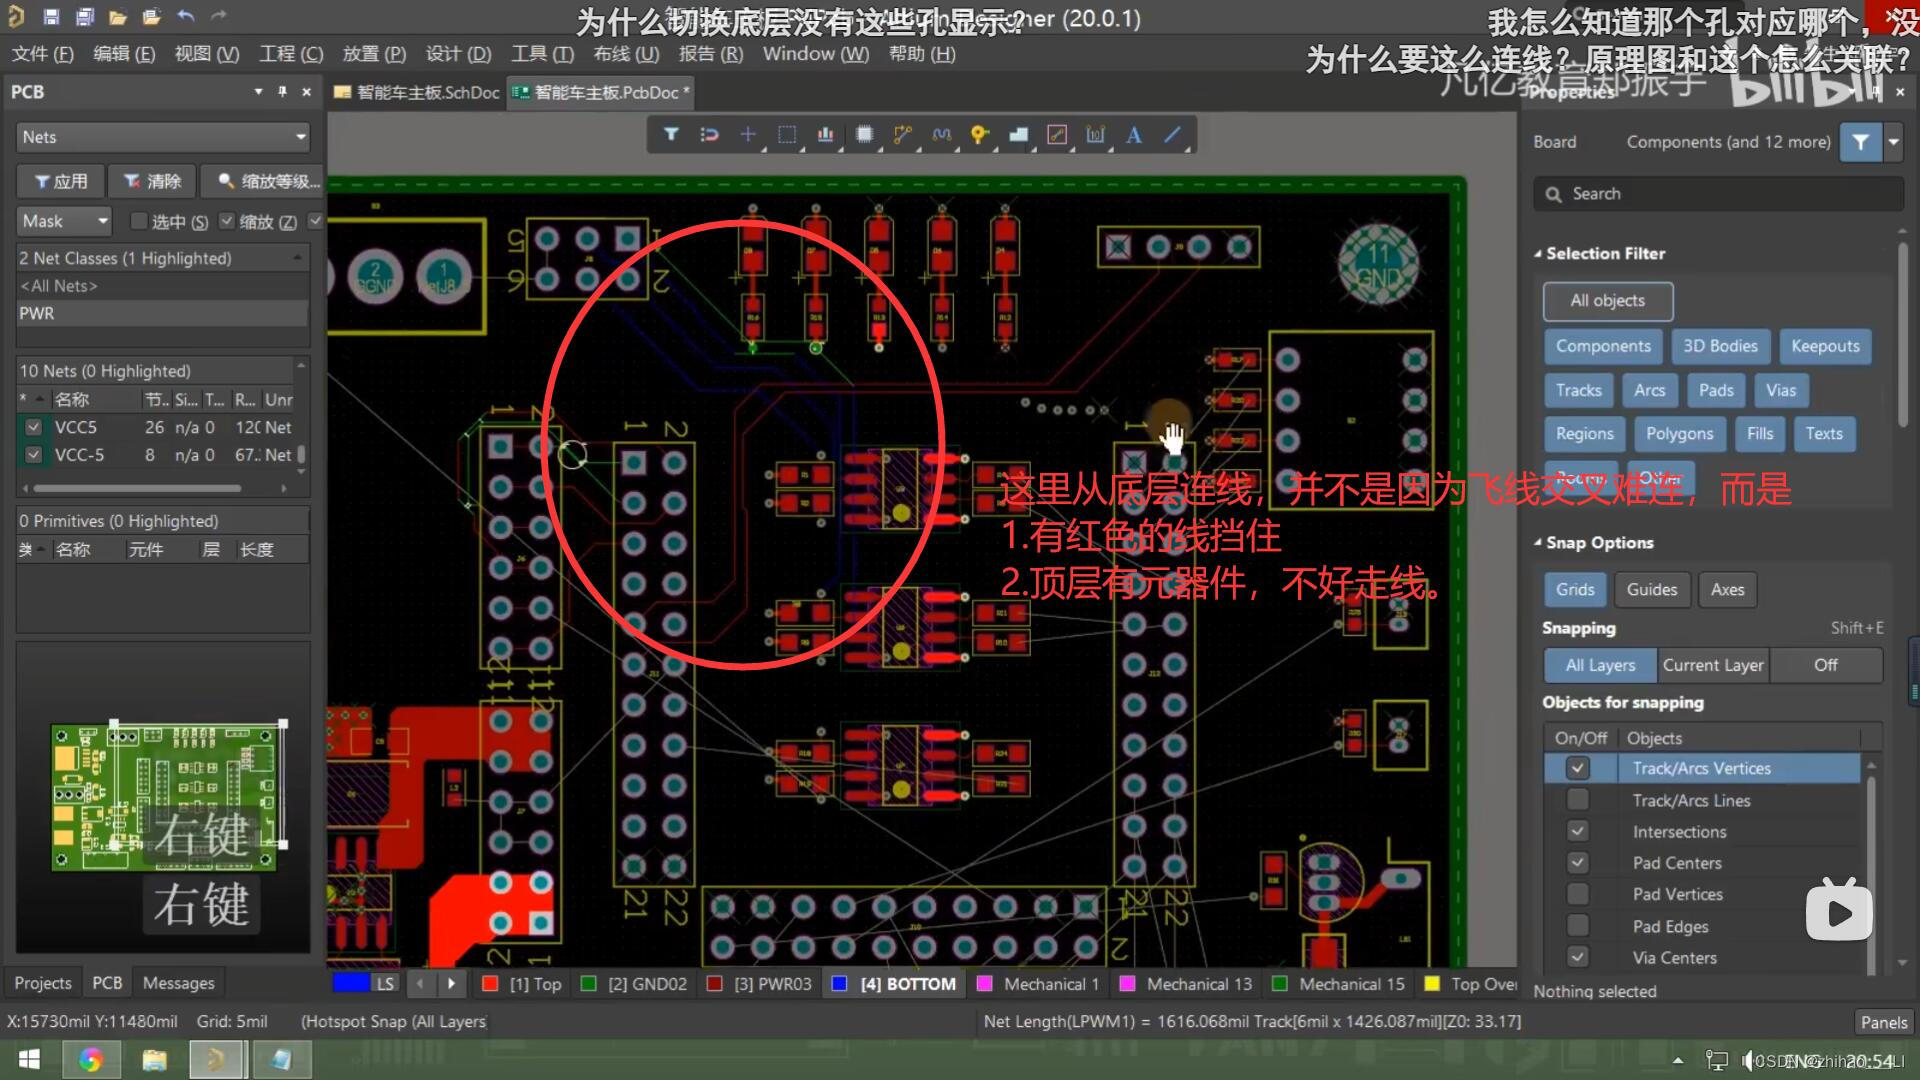1920x1080 pixels.
Task: Select the place text string (A) tool
Action: pyautogui.click(x=1133, y=135)
